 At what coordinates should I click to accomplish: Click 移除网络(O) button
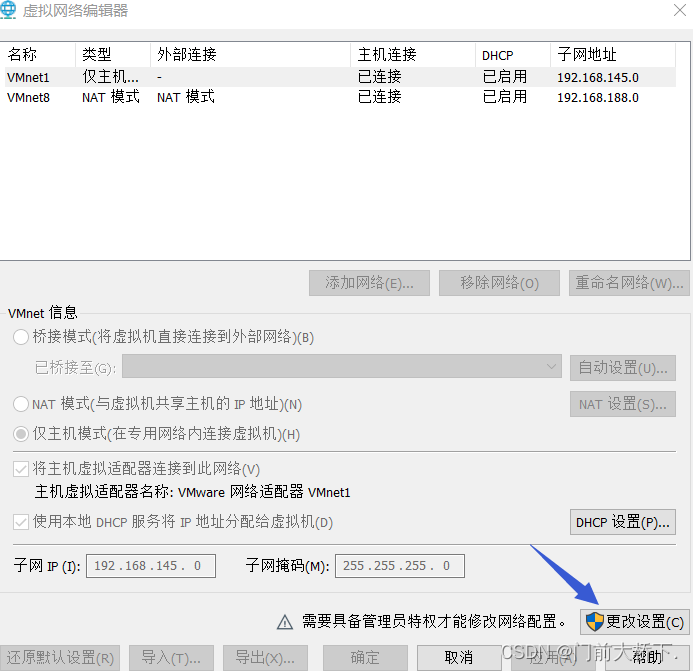pyautogui.click(x=499, y=283)
